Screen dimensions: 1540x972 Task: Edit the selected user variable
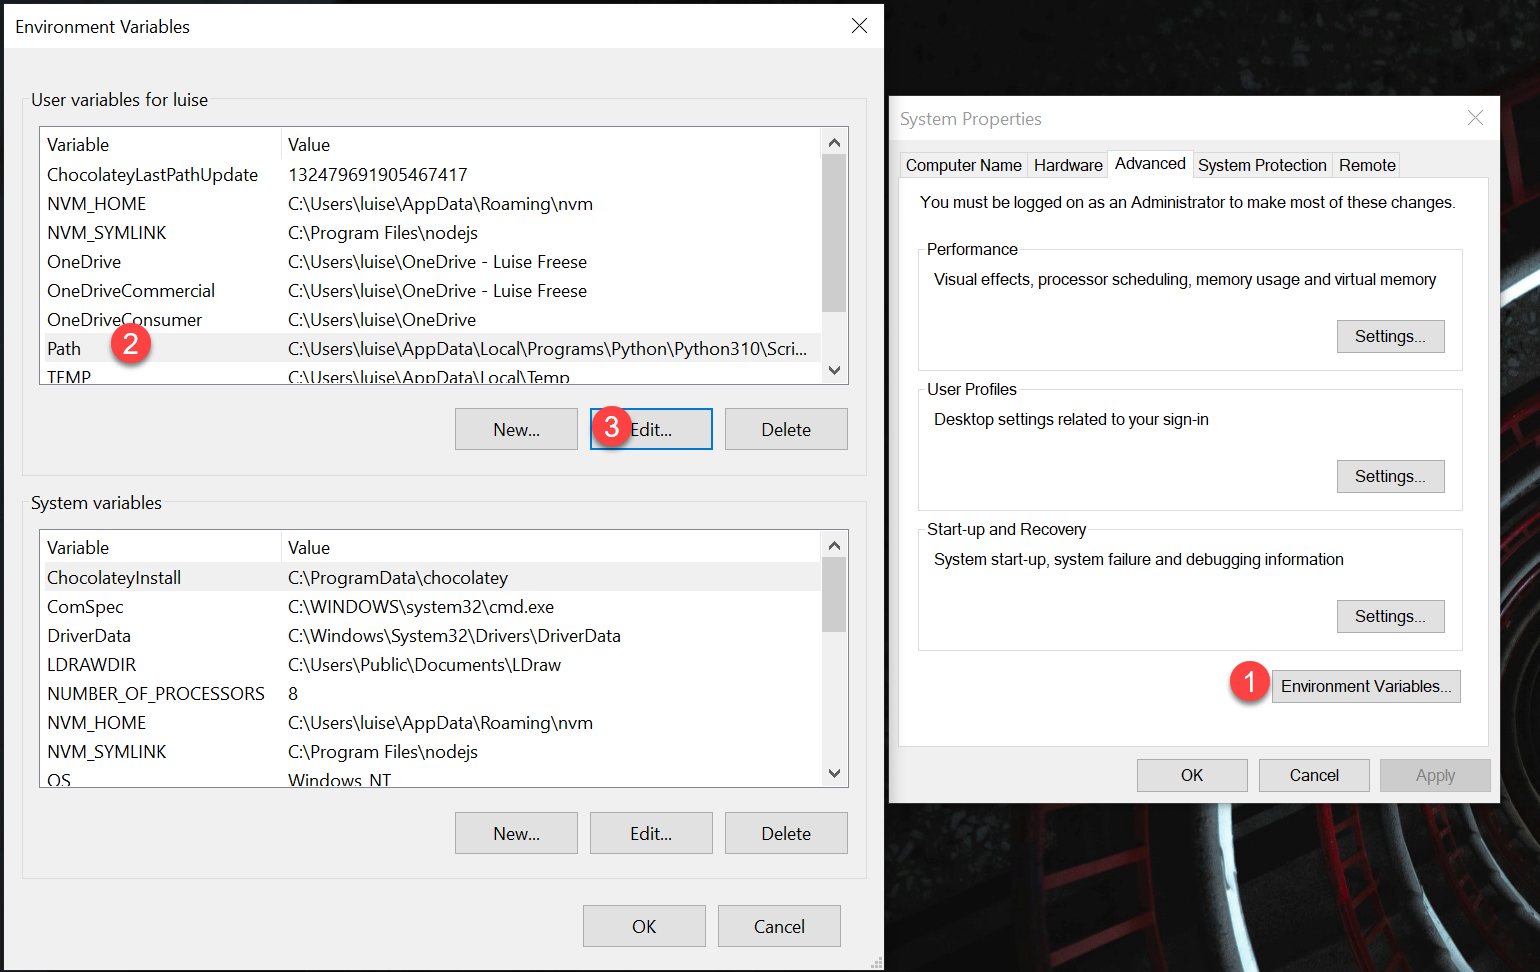coord(651,429)
